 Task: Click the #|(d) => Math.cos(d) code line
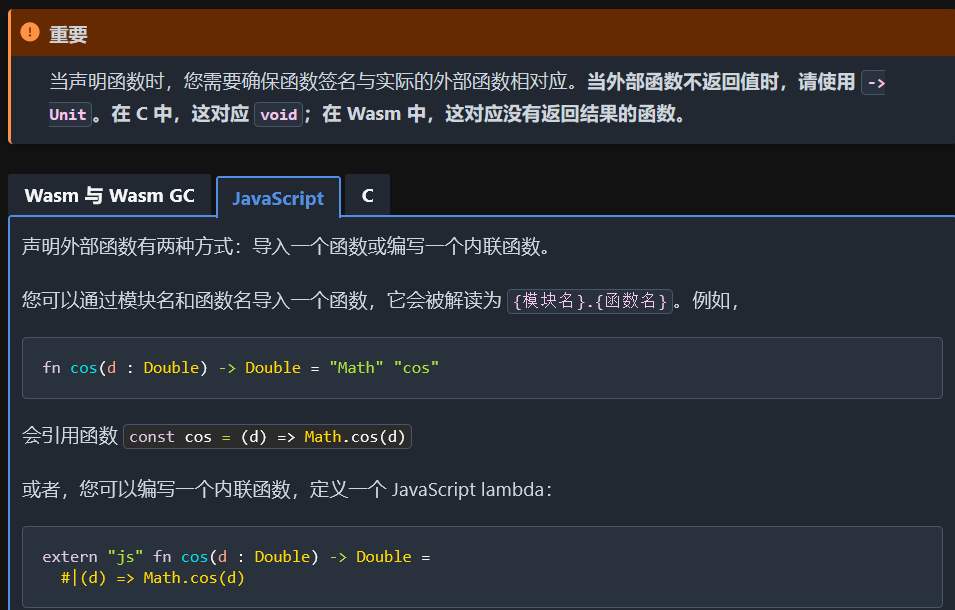[152, 578]
